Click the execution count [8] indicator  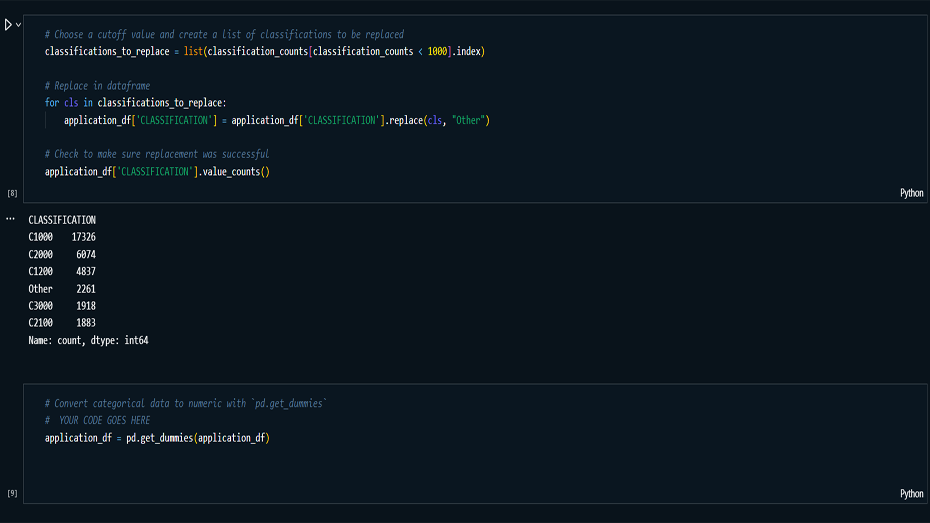[12, 193]
